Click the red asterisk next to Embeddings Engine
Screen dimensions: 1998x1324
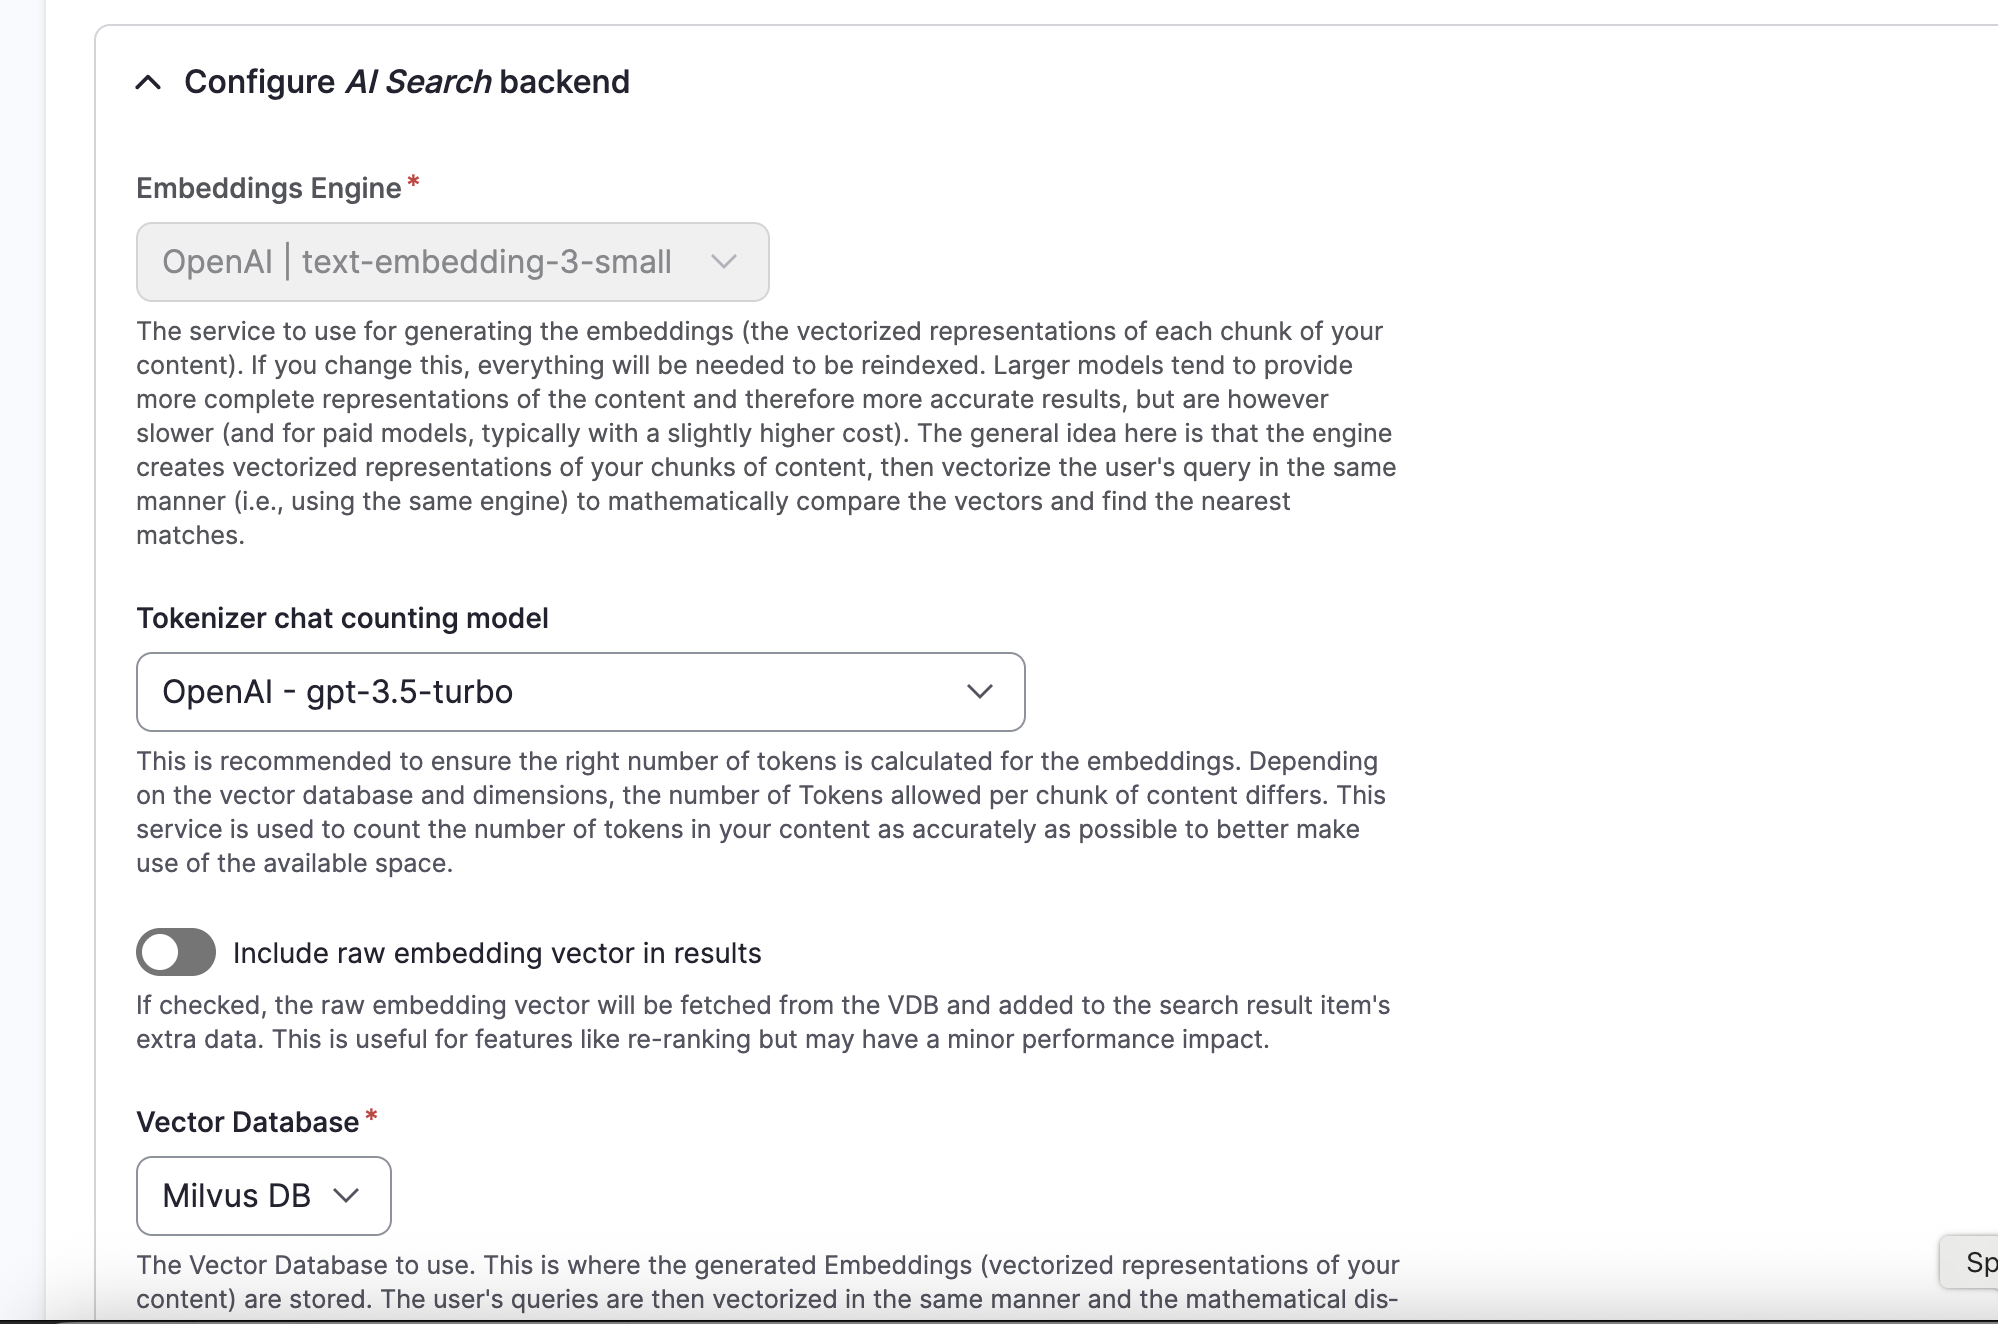[413, 180]
